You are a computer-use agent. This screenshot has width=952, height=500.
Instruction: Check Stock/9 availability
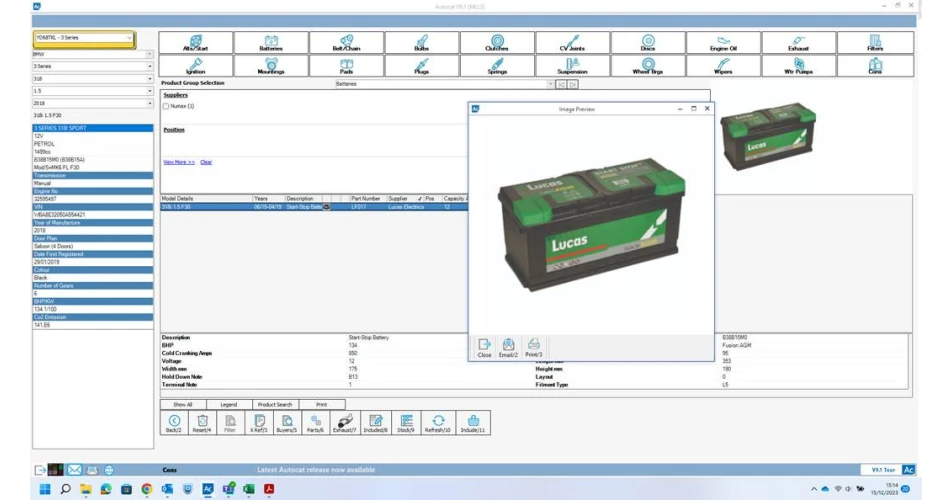406,423
